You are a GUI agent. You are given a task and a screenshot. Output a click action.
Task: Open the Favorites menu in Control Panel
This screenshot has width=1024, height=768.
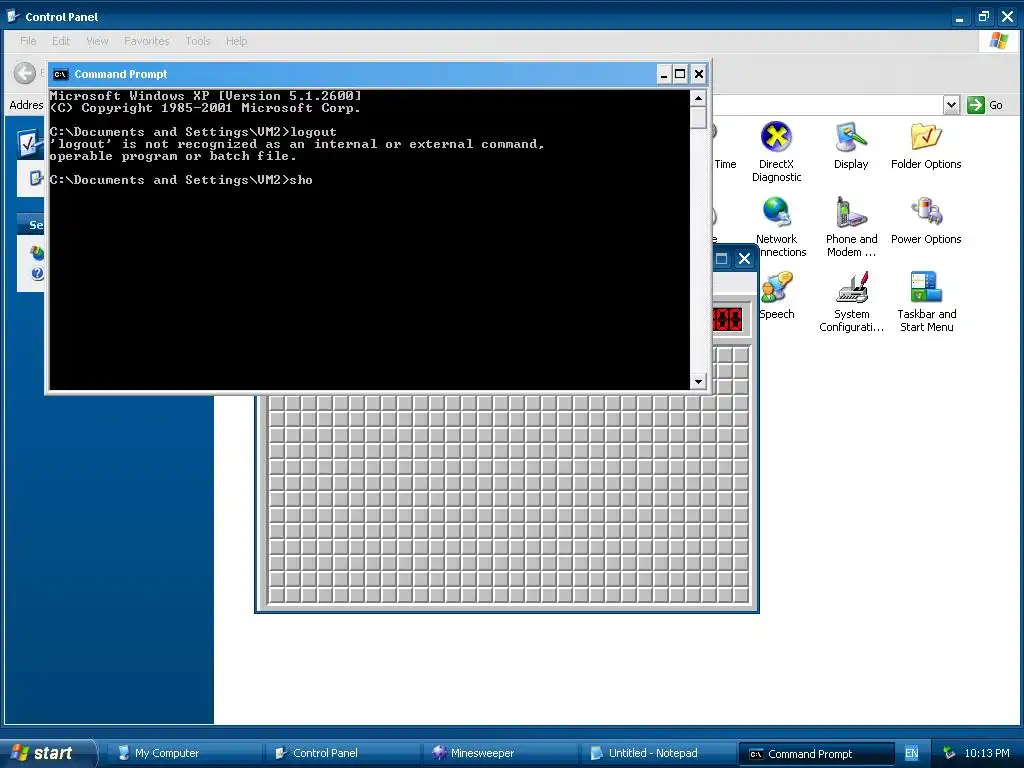coord(146,41)
